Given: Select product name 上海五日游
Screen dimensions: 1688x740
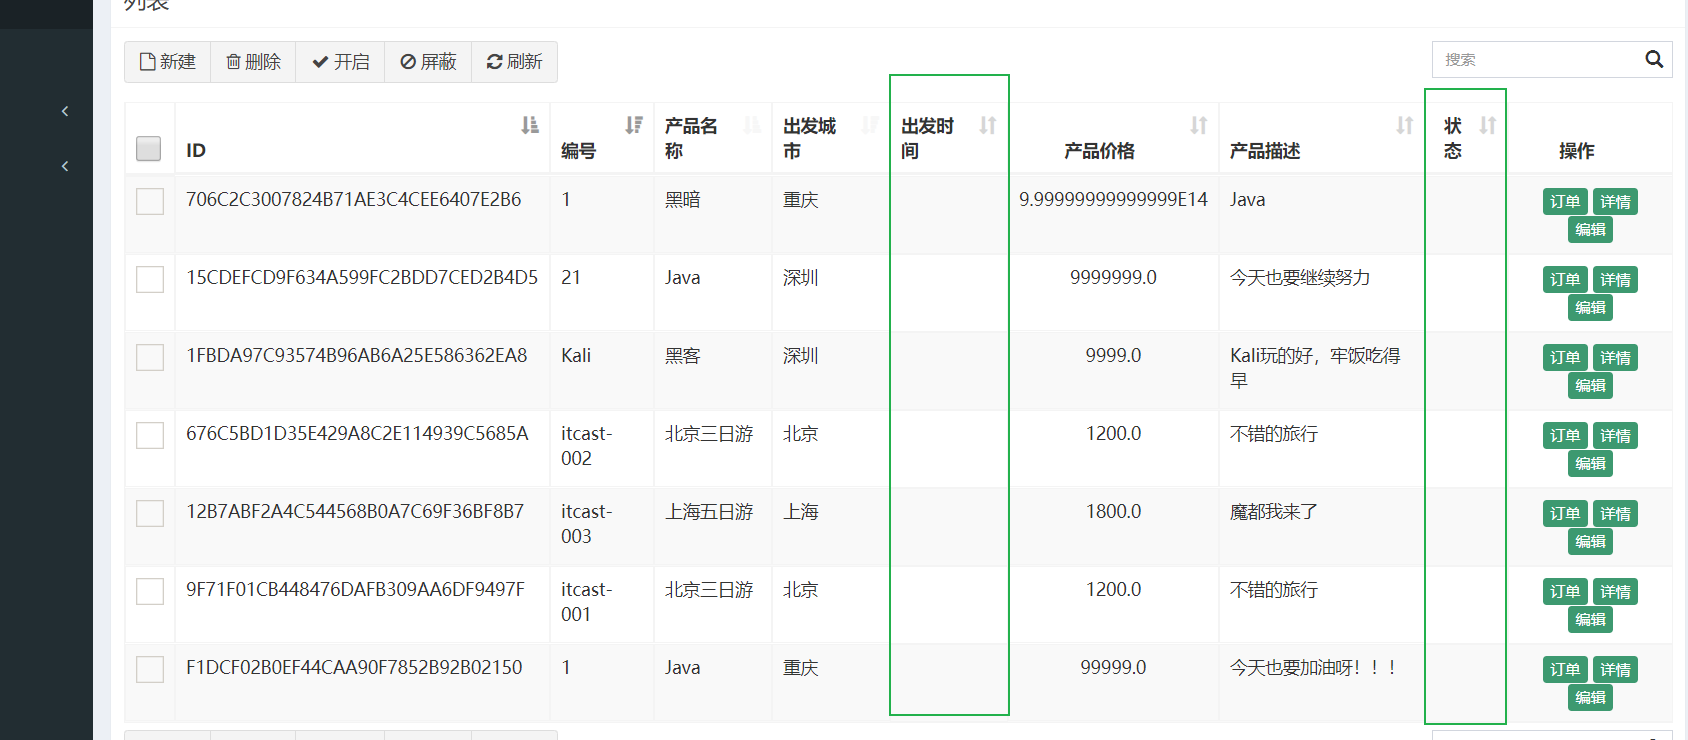Looking at the screenshot, I should (x=709, y=512).
